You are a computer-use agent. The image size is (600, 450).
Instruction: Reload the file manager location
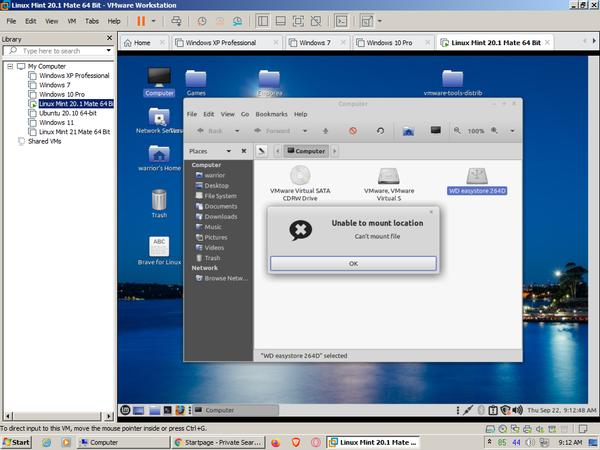click(x=380, y=130)
